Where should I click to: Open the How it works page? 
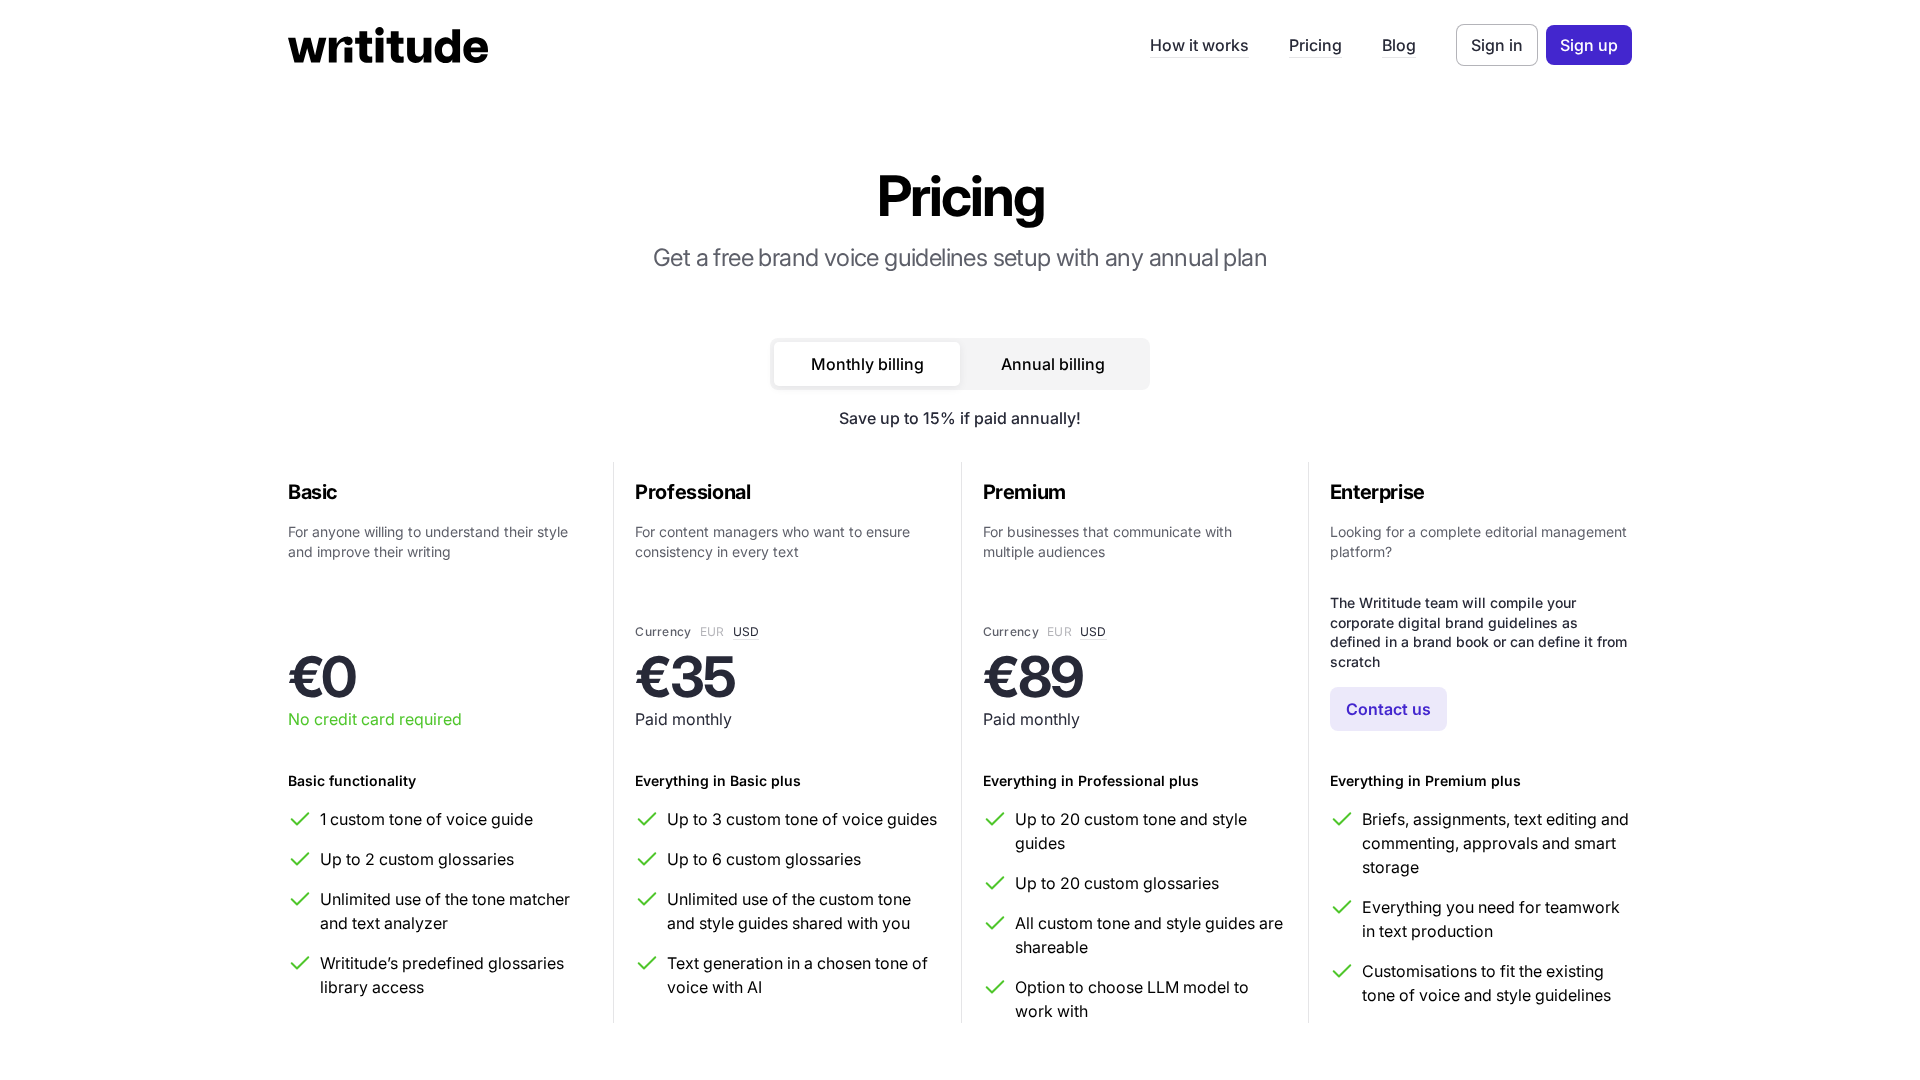coord(1198,45)
